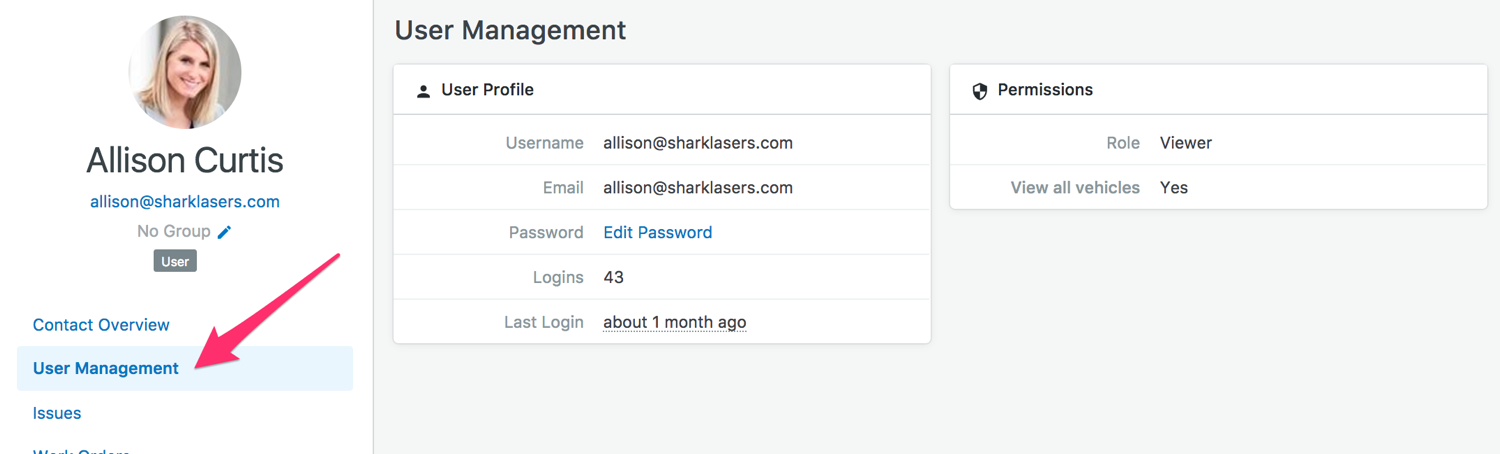Image resolution: width=1500 pixels, height=454 pixels.
Task: Click the Username value in User Profile
Action: point(697,143)
